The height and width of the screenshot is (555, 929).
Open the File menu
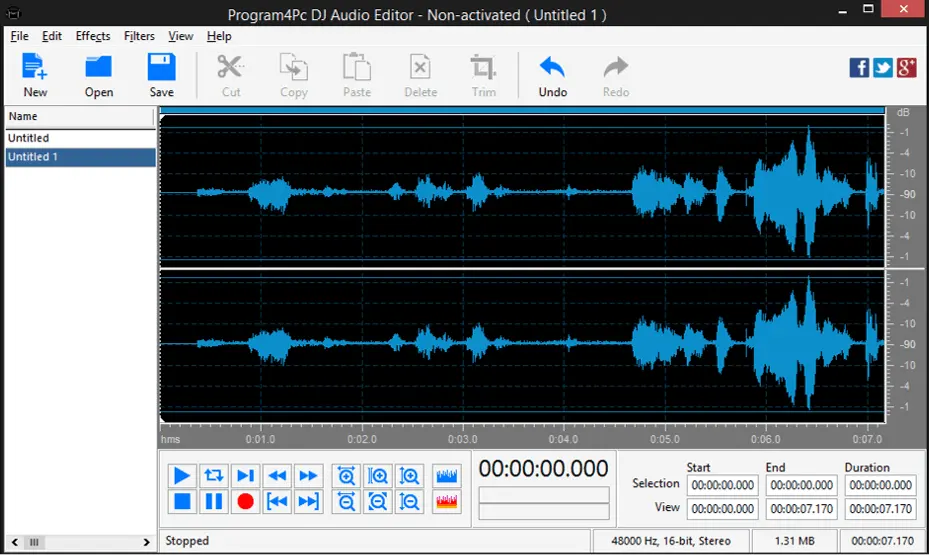pyautogui.click(x=20, y=36)
